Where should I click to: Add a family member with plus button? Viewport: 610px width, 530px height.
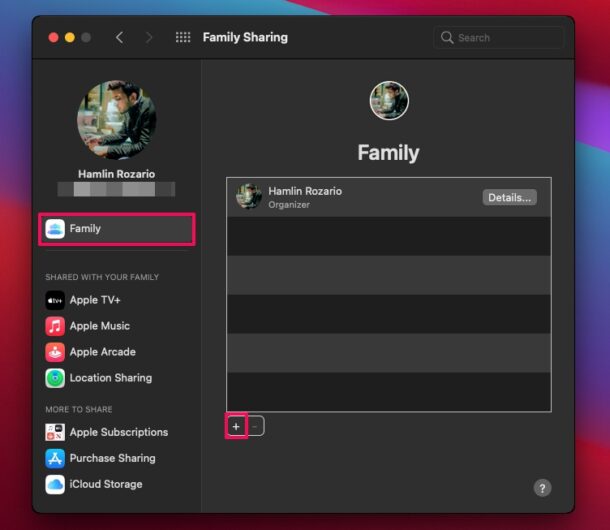(x=236, y=426)
